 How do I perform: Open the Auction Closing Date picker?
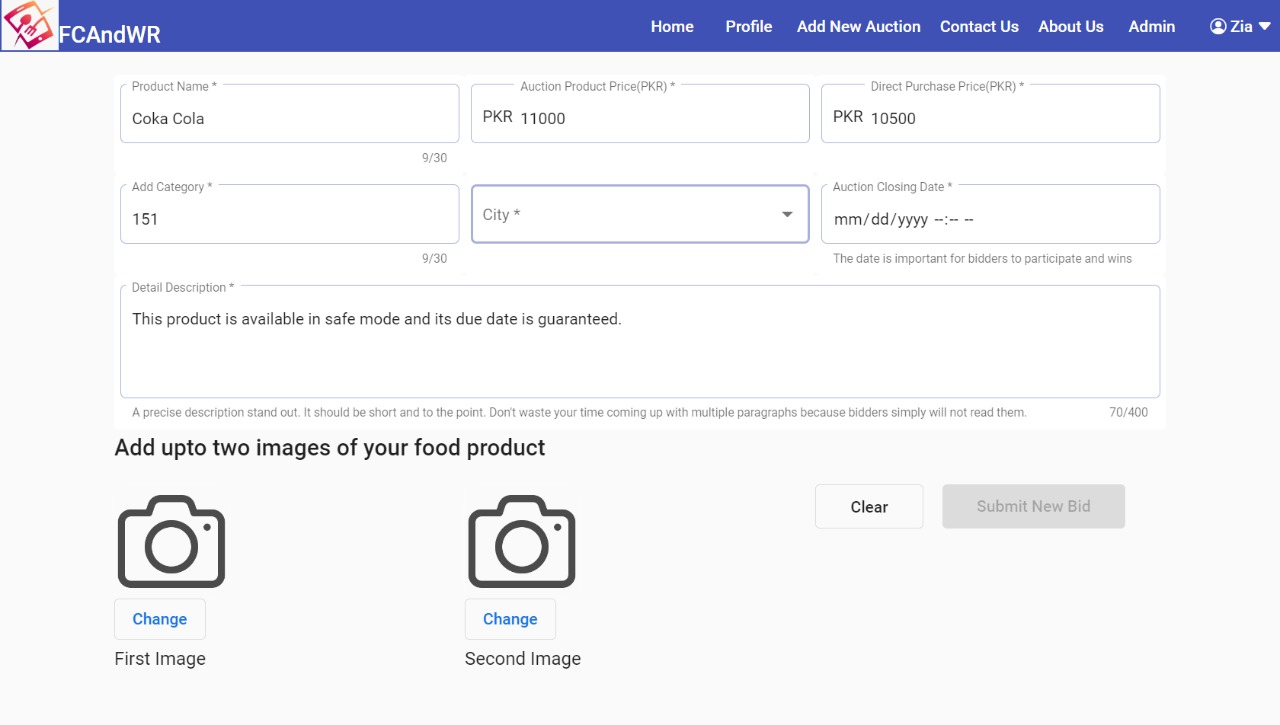[990, 219]
